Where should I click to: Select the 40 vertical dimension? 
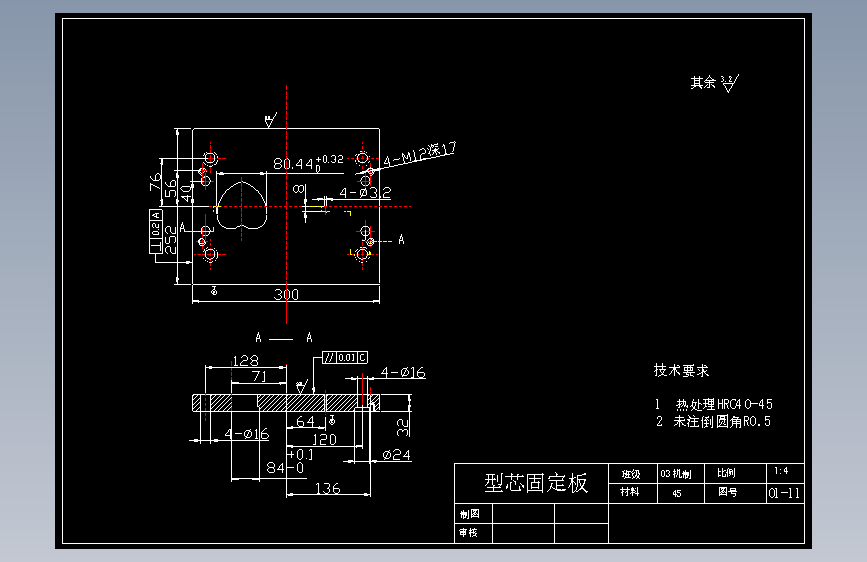point(187,193)
